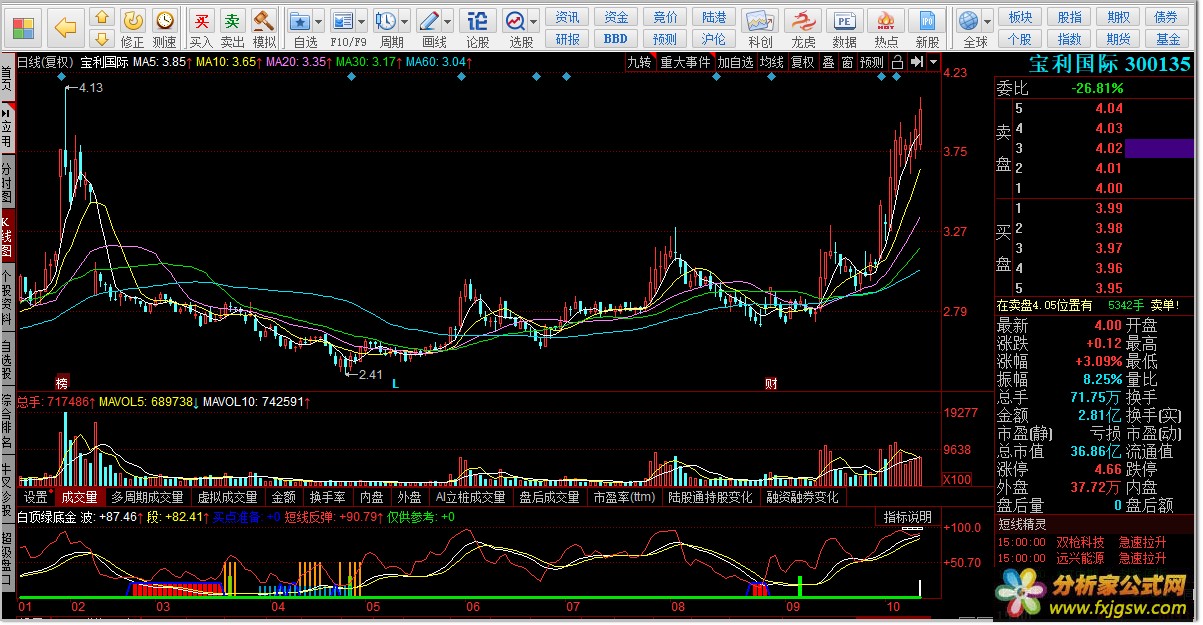Viewport: 1203px width, 625px height.
Task: Toggle the 九转 indicator button
Action: coord(639,62)
